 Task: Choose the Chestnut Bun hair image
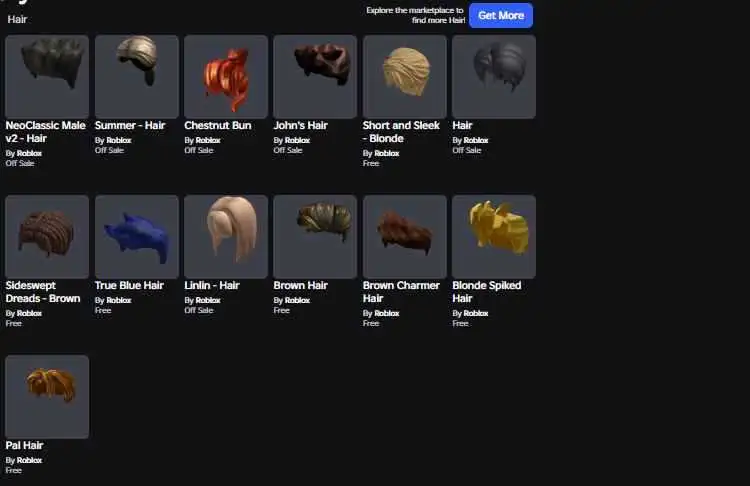pos(226,77)
